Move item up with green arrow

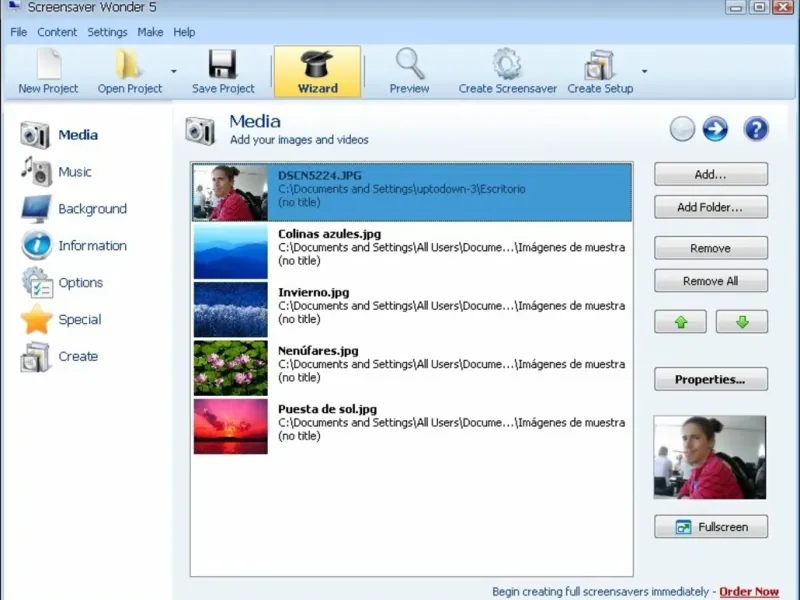pyautogui.click(x=681, y=321)
